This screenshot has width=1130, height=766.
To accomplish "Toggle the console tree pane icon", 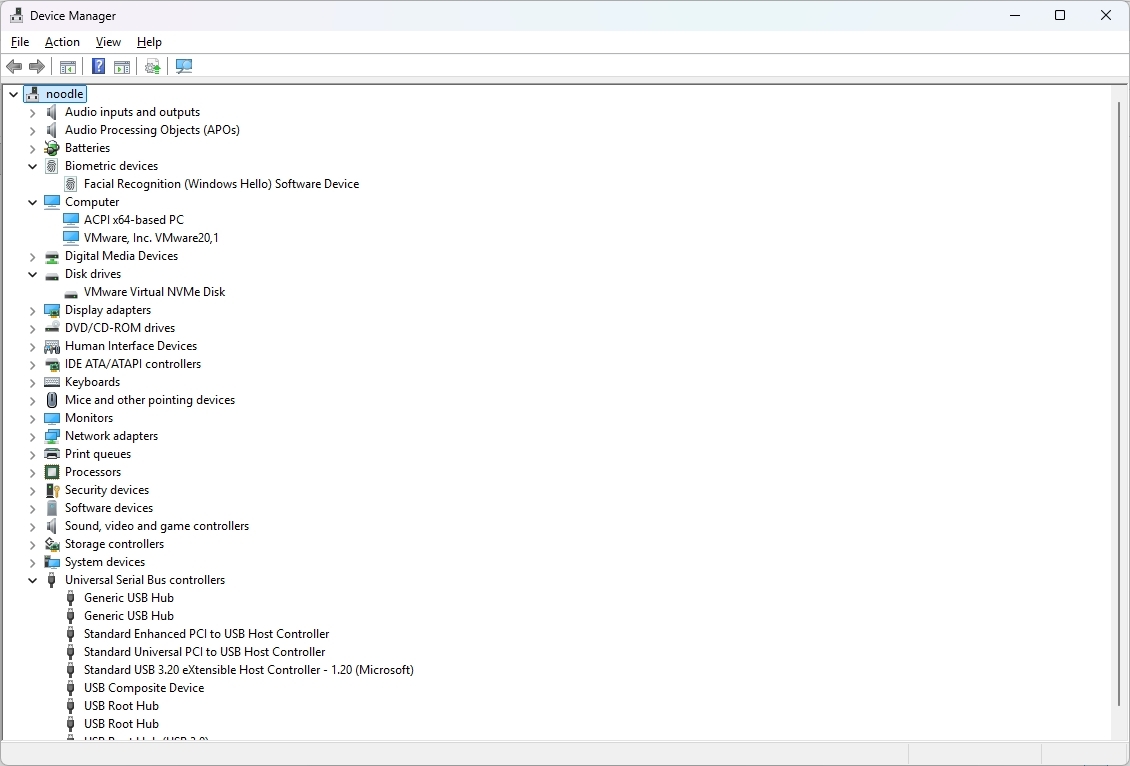I will coord(67,66).
